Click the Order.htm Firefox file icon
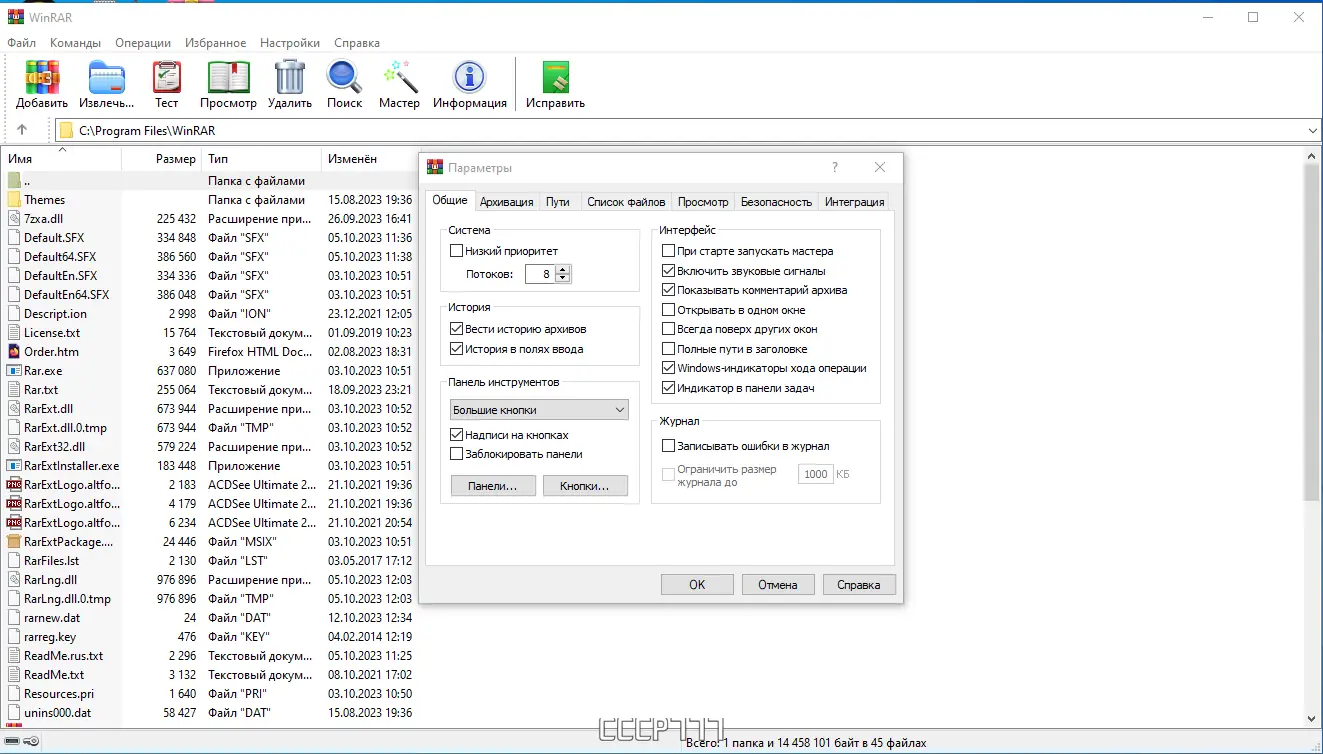This screenshot has height=754, width=1323. 14,352
